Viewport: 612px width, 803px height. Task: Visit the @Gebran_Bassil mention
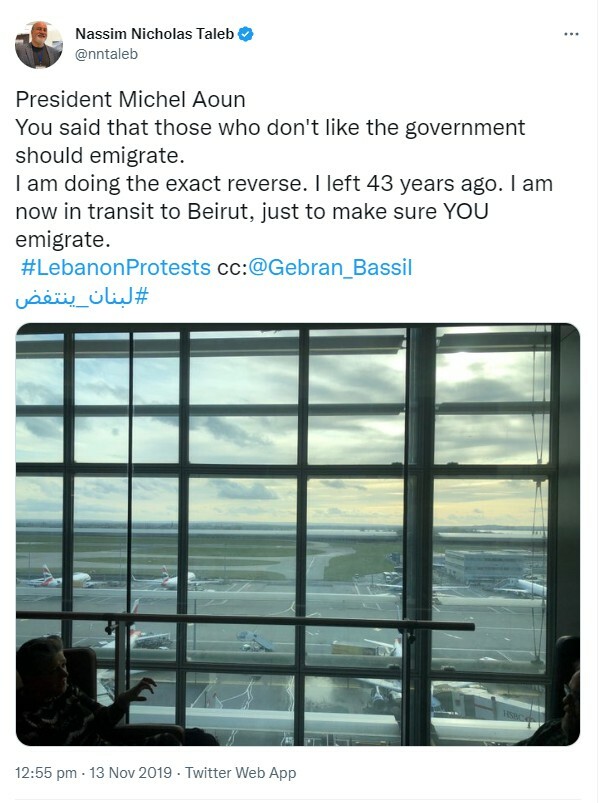[x=329, y=268]
